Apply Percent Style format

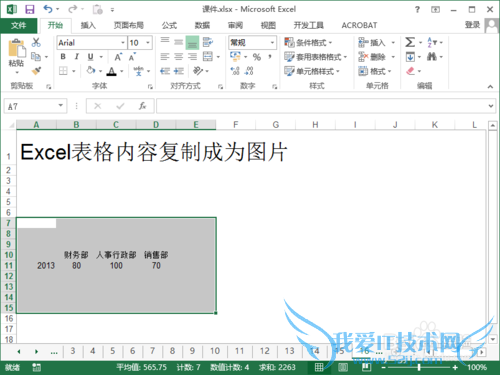point(257,57)
